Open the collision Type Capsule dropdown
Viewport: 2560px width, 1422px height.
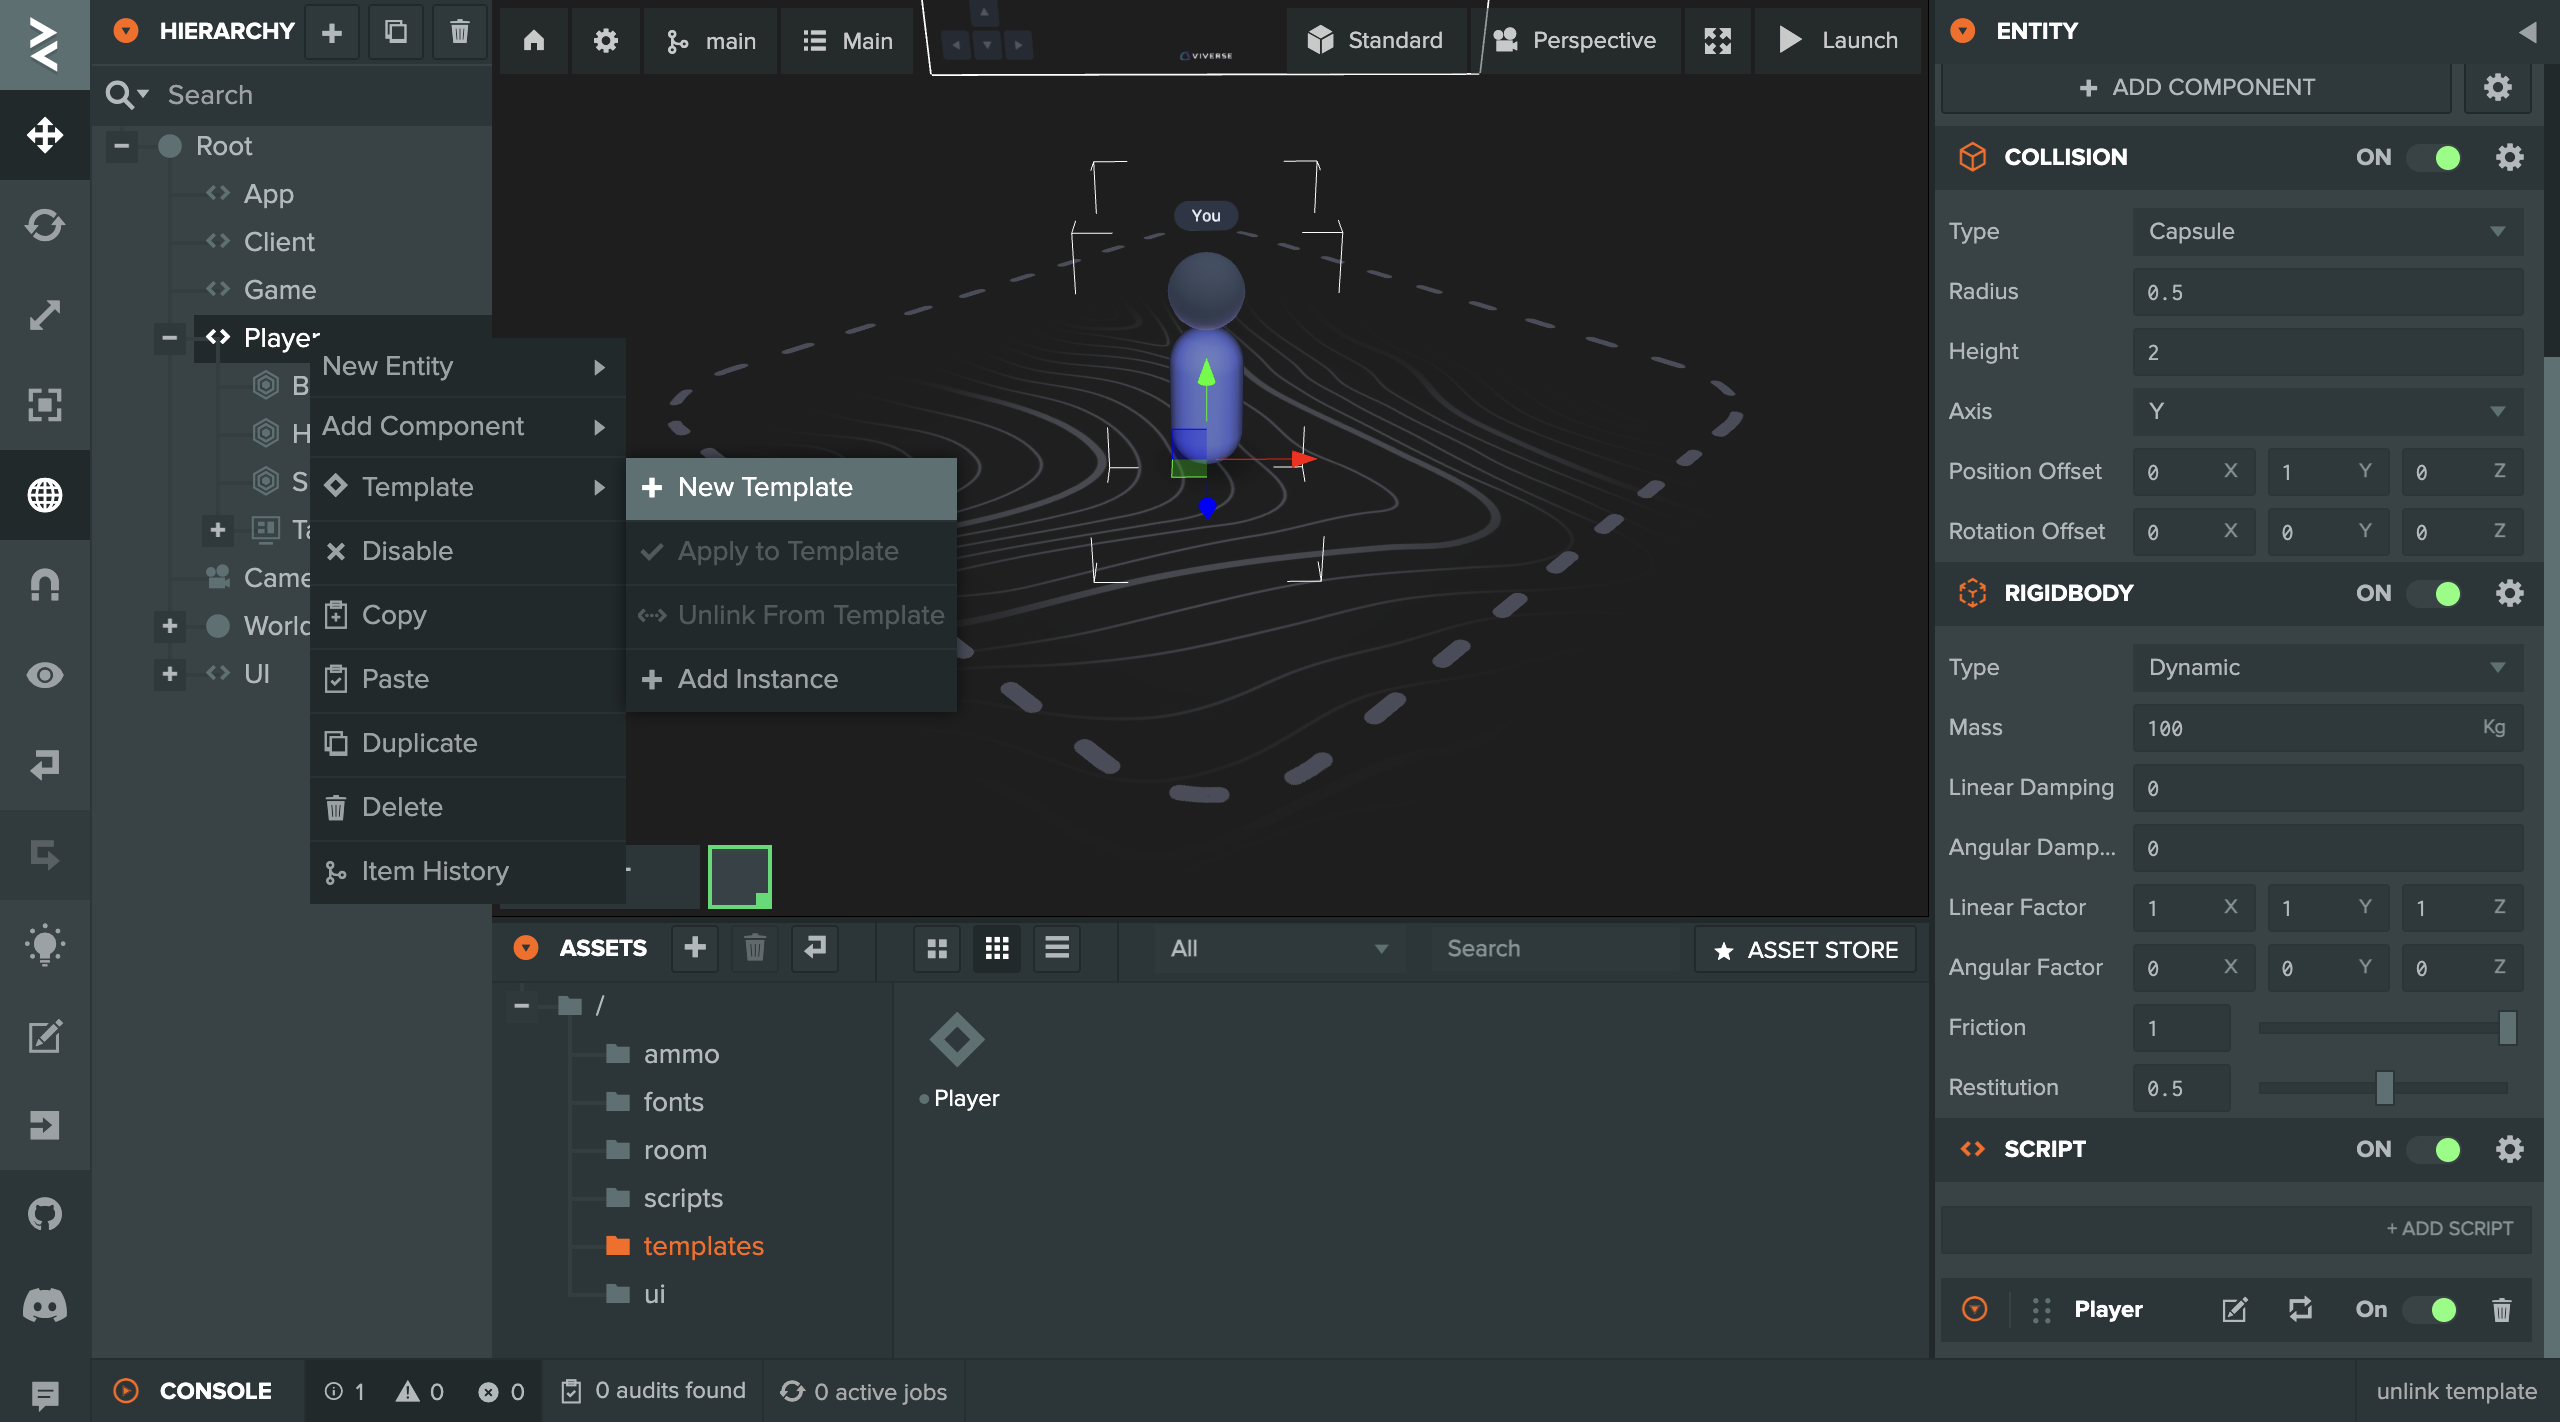(x=2326, y=232)
